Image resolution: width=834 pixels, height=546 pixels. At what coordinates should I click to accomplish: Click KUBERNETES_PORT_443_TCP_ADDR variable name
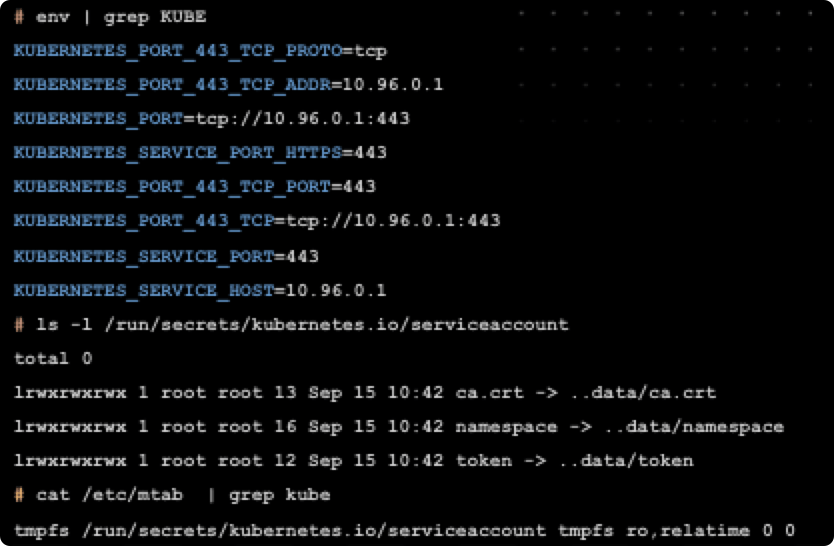click(172, 84)
